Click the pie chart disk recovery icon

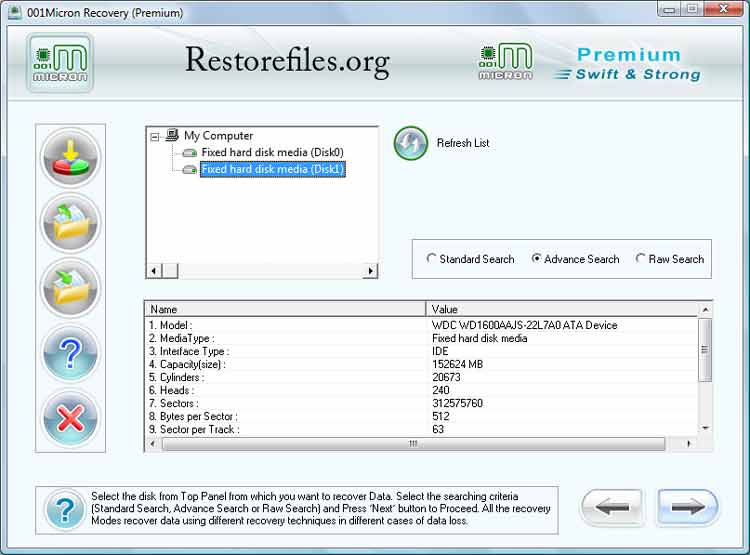pyautogui.click(x=71, y=158)
